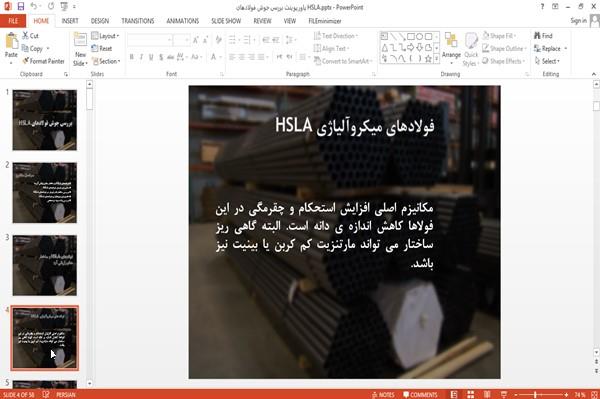Click the zoom slider handle
600x399 pixels.
(535, 395)
